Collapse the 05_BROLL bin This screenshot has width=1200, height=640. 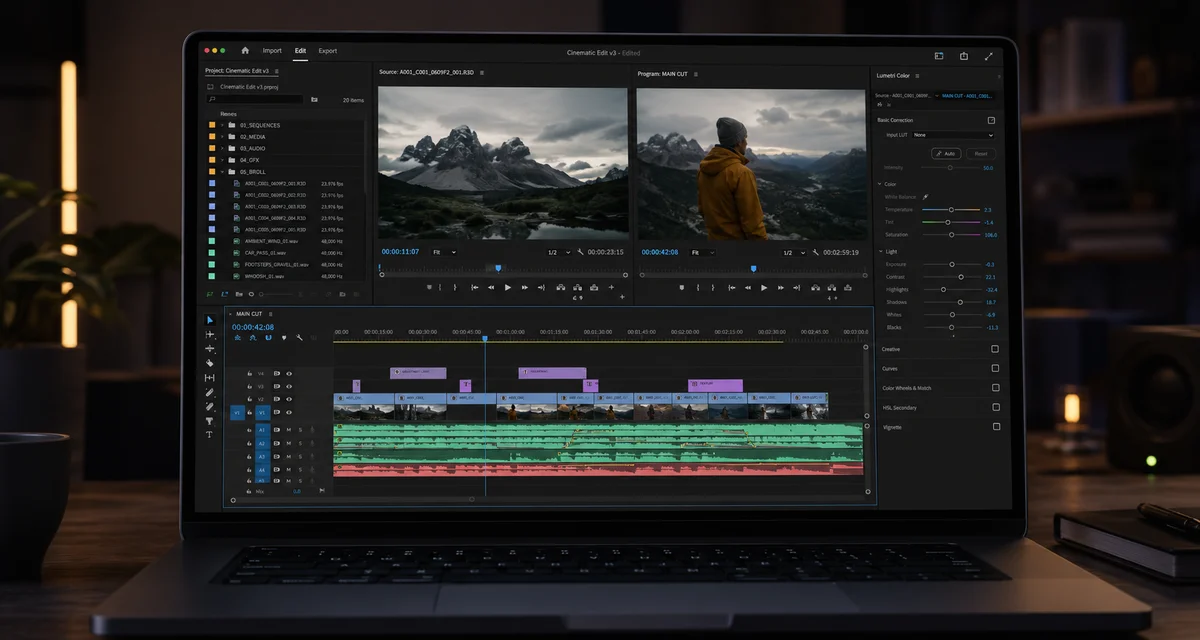(222, 172)
